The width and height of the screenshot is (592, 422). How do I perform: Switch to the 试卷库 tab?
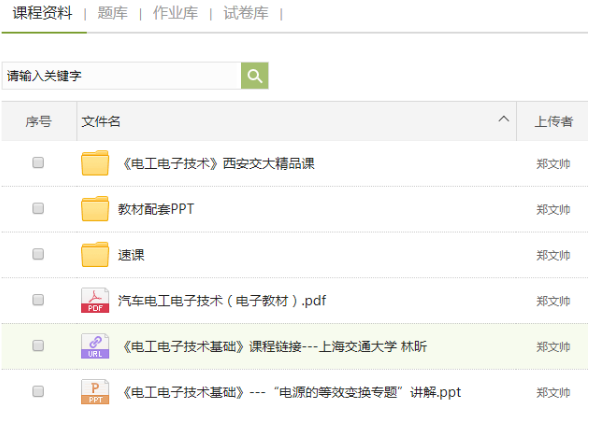click(x=246, y=13)
